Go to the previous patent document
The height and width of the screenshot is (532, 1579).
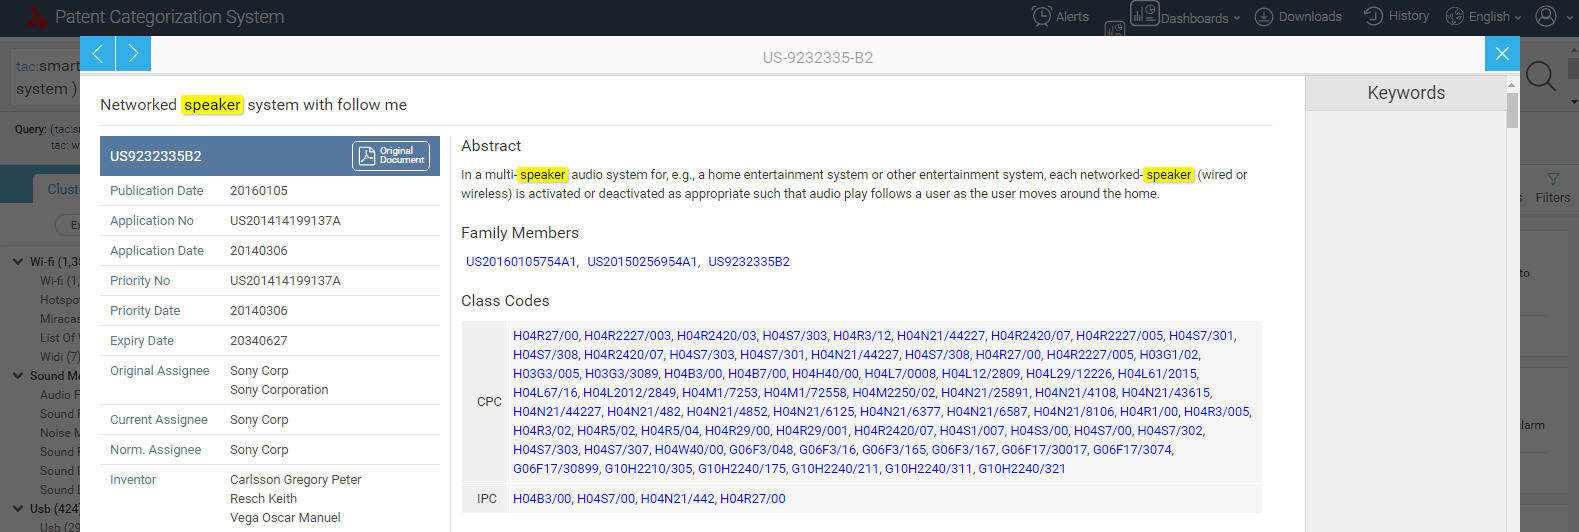click(x=97, y=54)
